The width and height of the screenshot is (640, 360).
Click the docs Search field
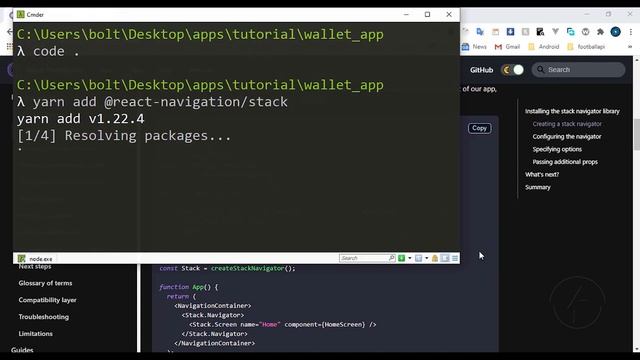[578, 70]
